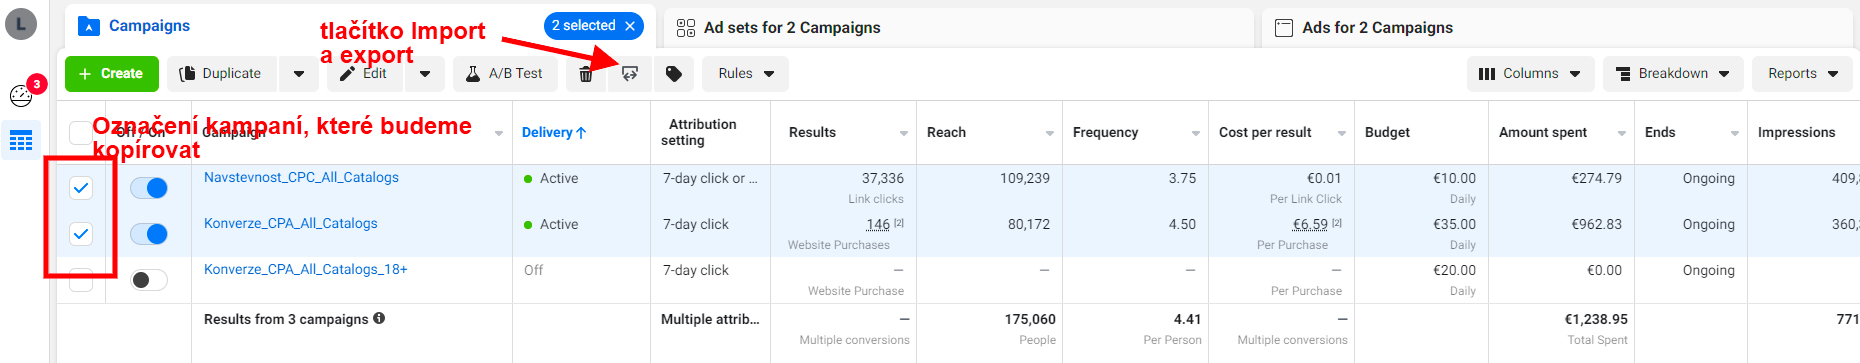Open the account avatar in sidebar
Screen dimensions: 1860x363
click(21, 24)
